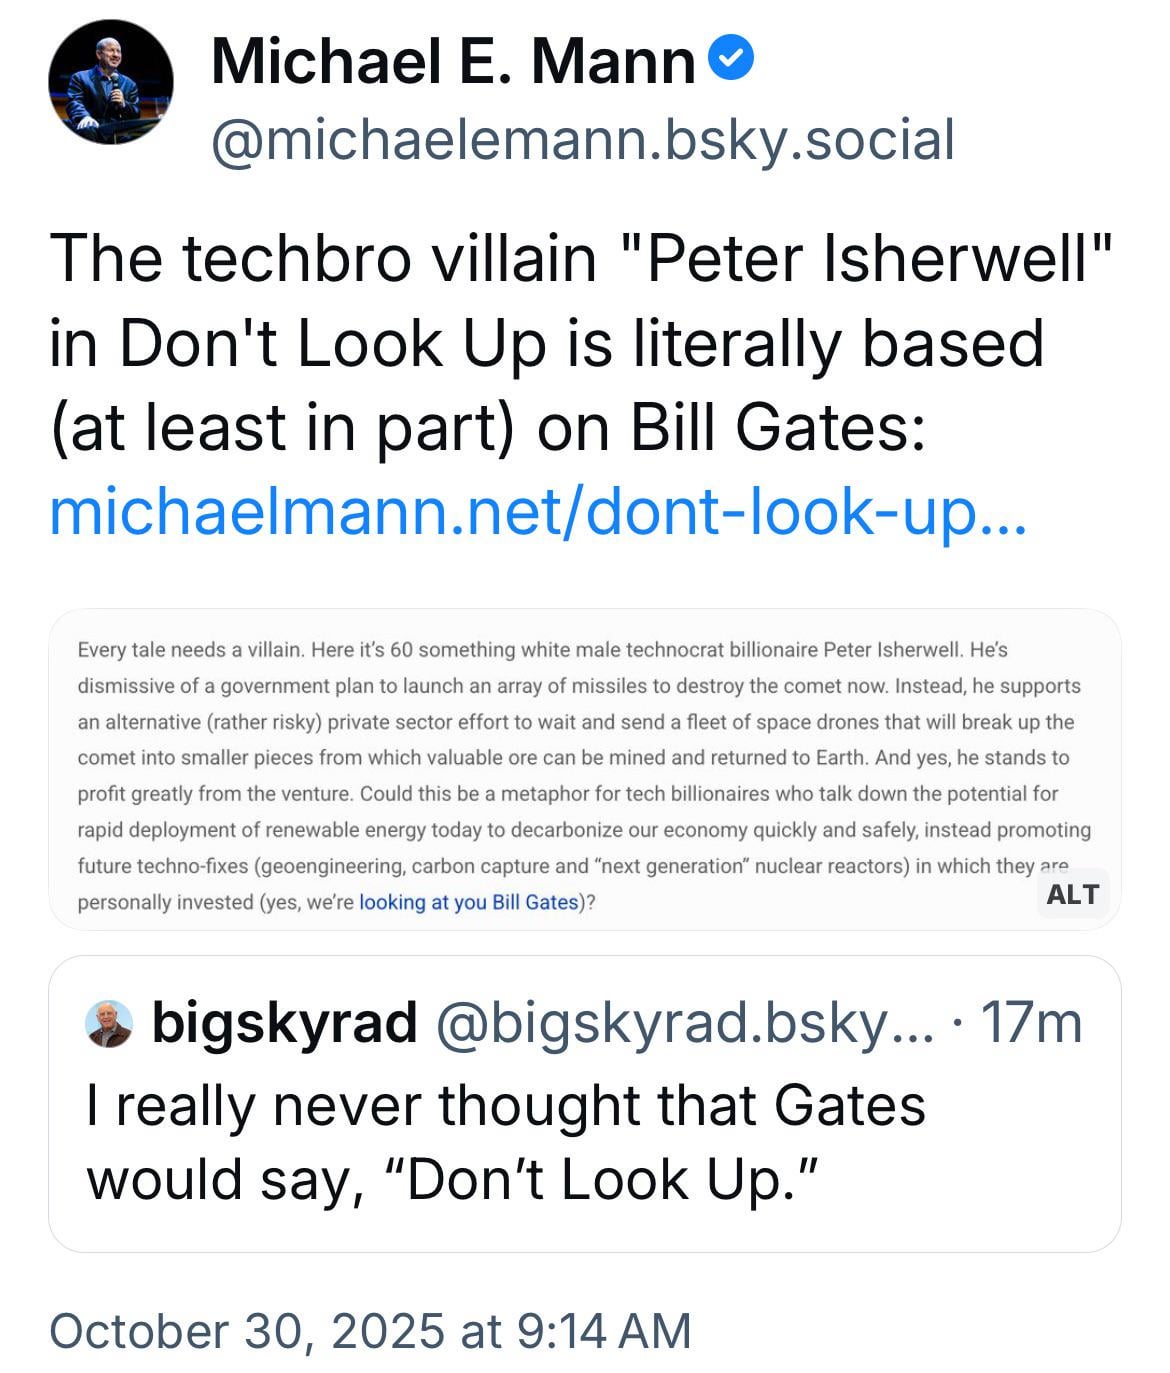Open bigskyrad's small profile avatar
The height and width of the screenshot is (1373, 1170).
coord(111,1023)
